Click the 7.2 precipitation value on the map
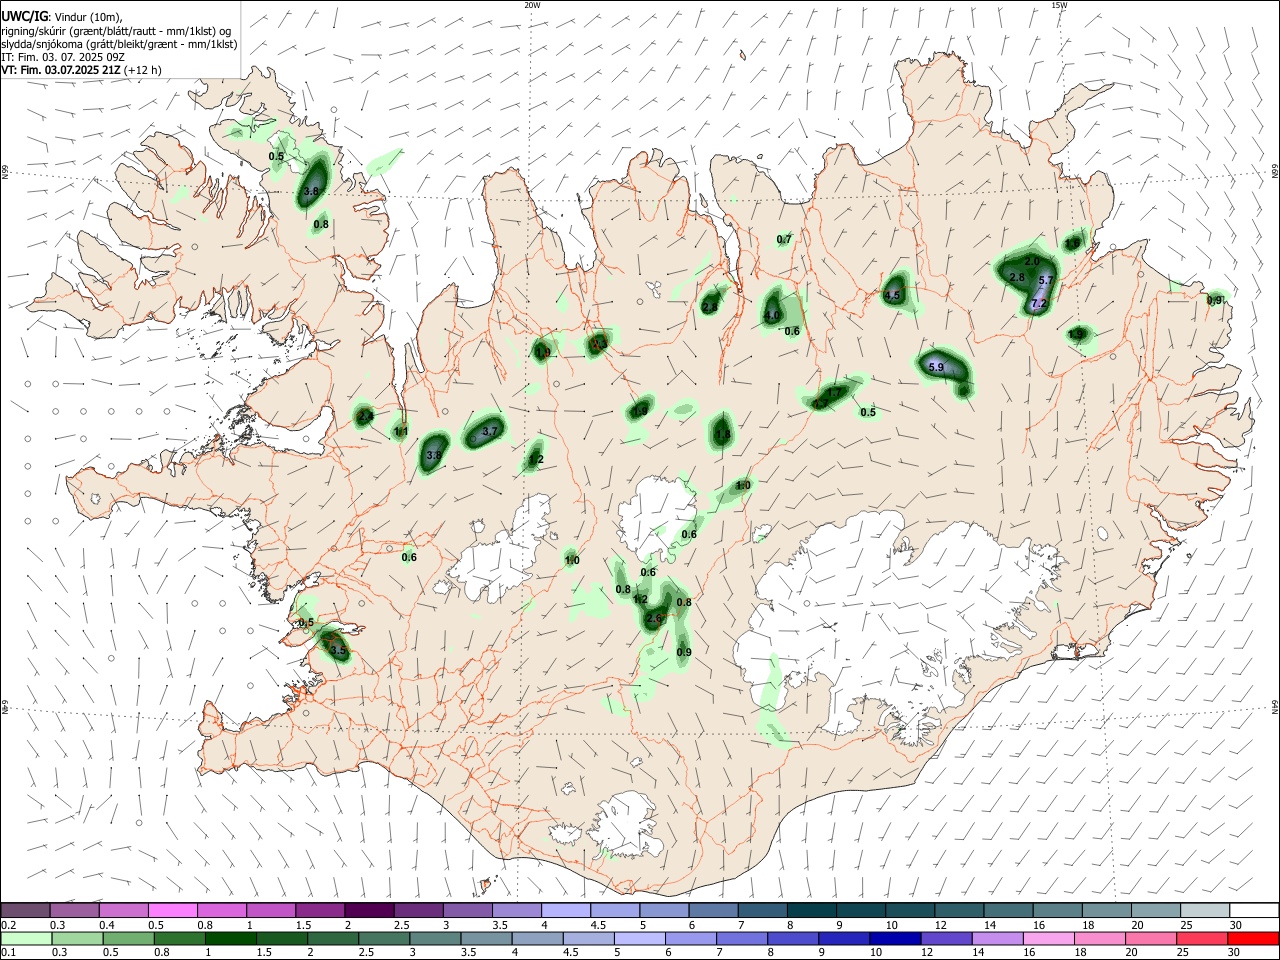Viewport: 1280px width, 960px height. [x=1038, y=303]
